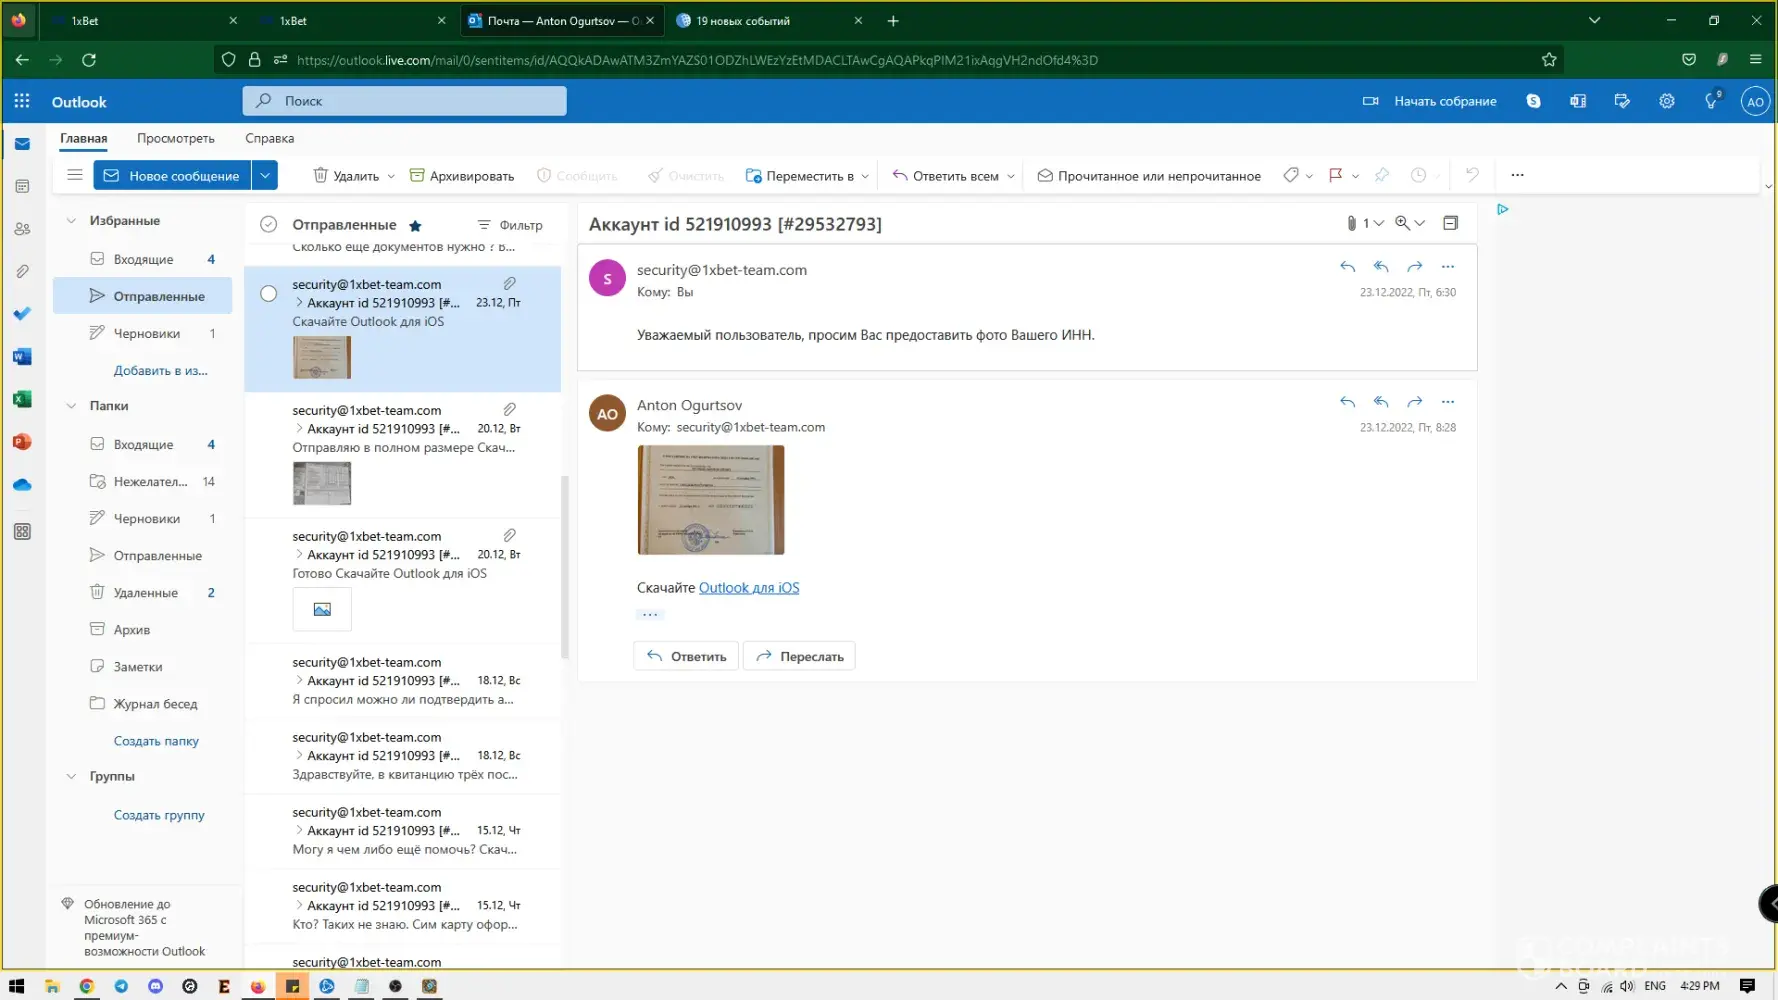Open the Справка tab

coord(269,139)
